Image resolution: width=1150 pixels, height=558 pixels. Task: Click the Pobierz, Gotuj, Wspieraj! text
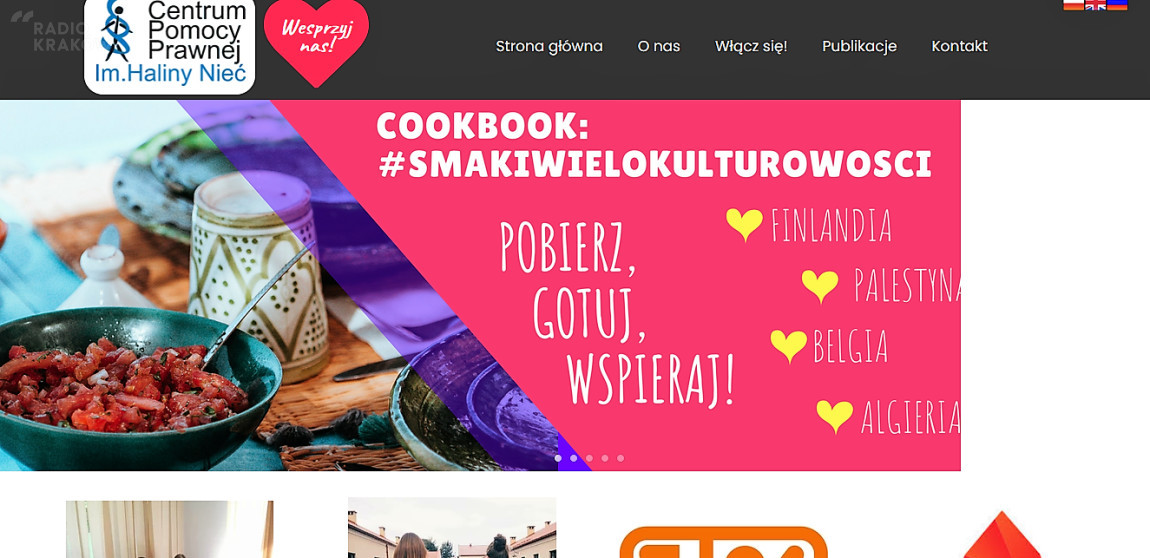click(x=618, y=312)
